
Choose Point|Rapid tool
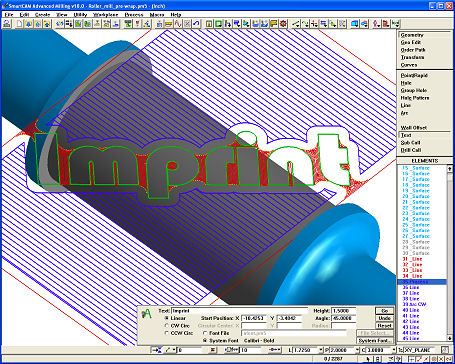coord(414,76)
